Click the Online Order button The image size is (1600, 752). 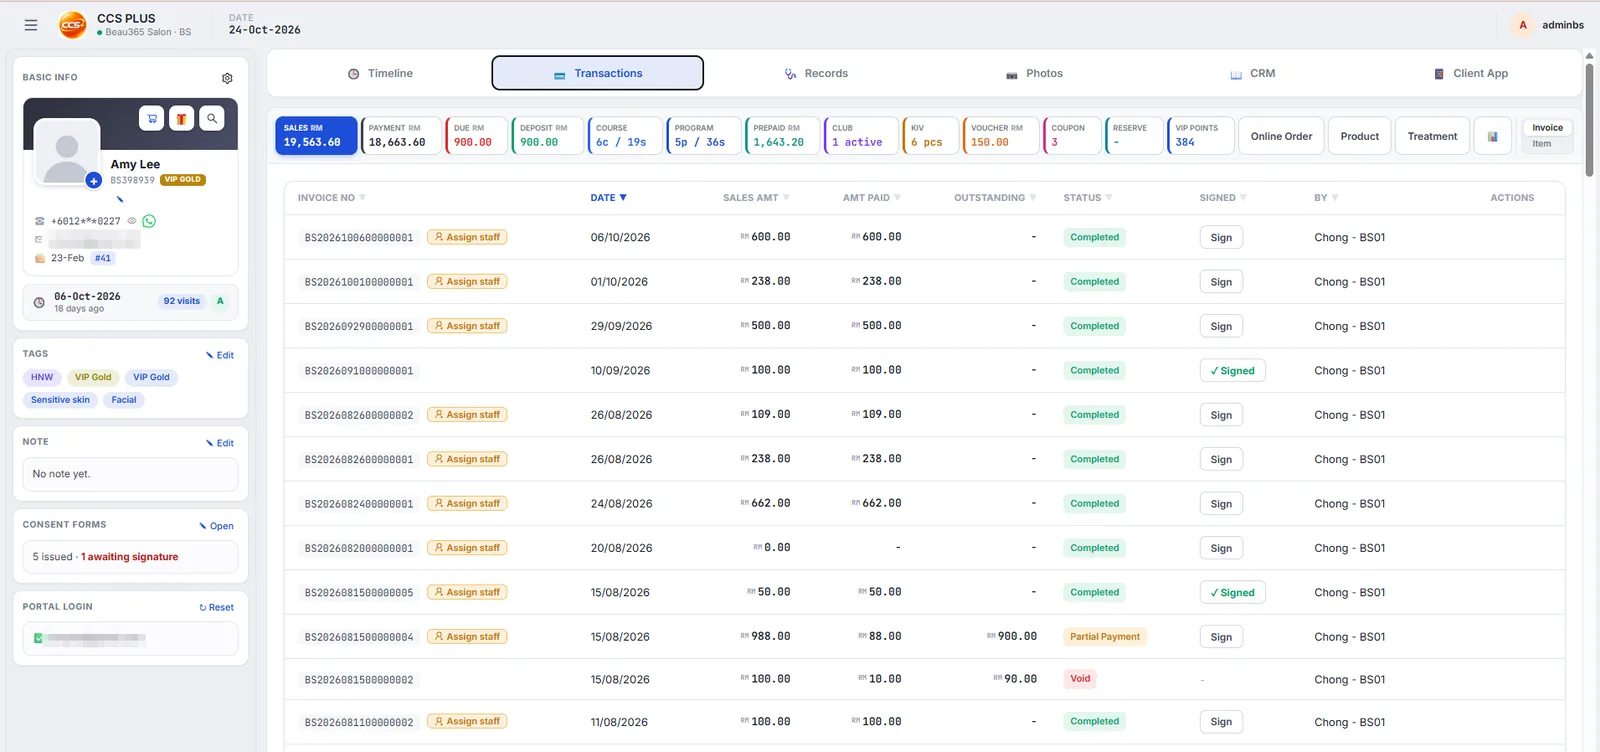click(1281, 136)
